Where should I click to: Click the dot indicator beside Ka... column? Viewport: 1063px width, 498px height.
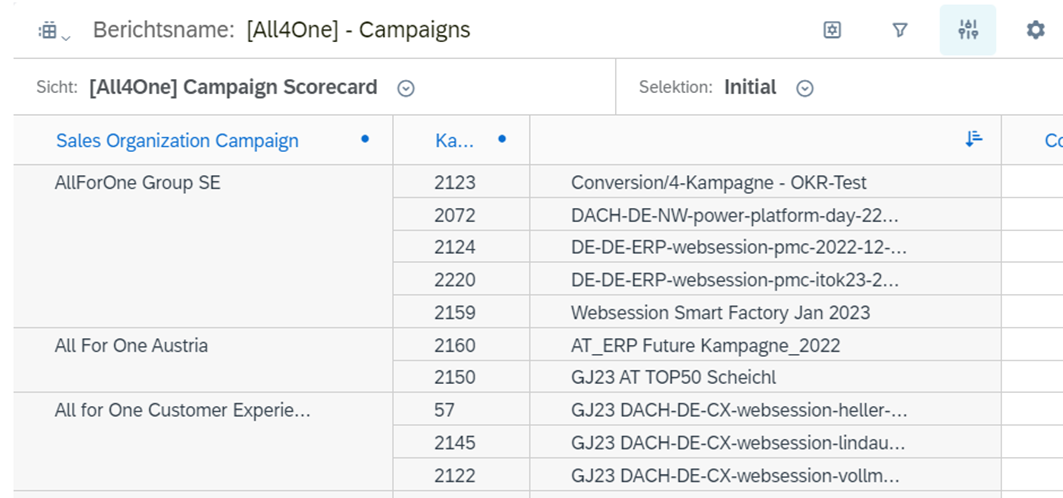tap(502, 139)
